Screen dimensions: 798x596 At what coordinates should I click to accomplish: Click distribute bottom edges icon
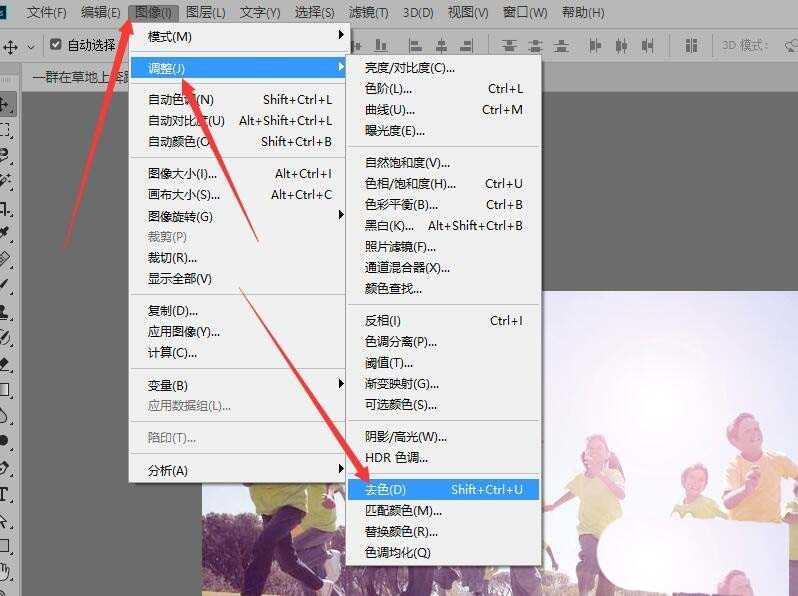point(561,46)
